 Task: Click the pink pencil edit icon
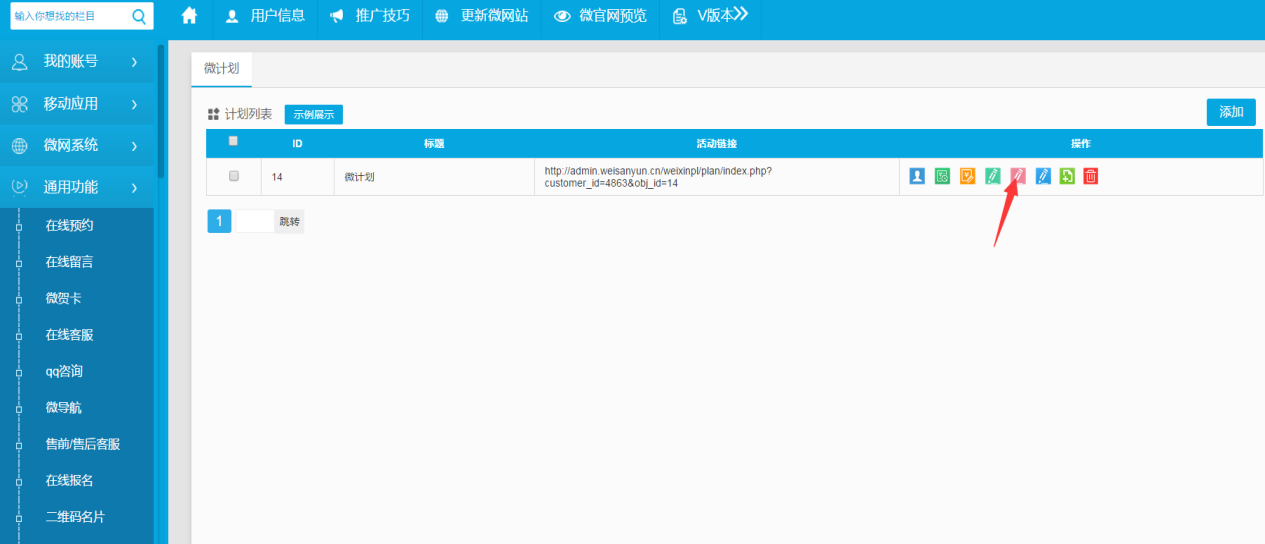(1018, 176)
